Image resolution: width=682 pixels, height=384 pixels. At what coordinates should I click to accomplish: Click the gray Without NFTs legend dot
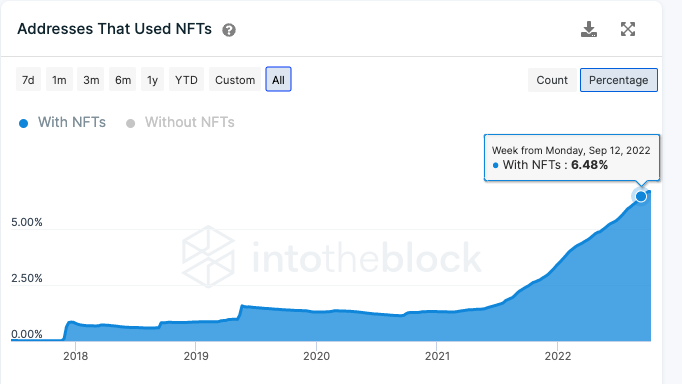[130, 124]
